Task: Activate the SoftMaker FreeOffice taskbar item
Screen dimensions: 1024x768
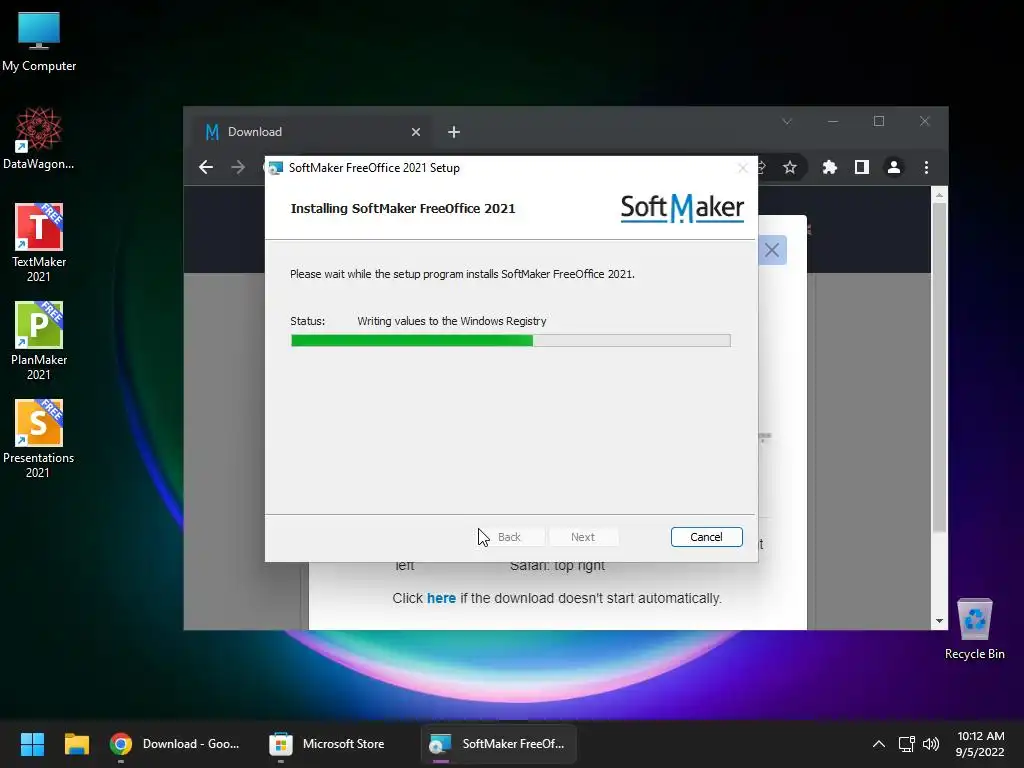Action: click(498, 744)
